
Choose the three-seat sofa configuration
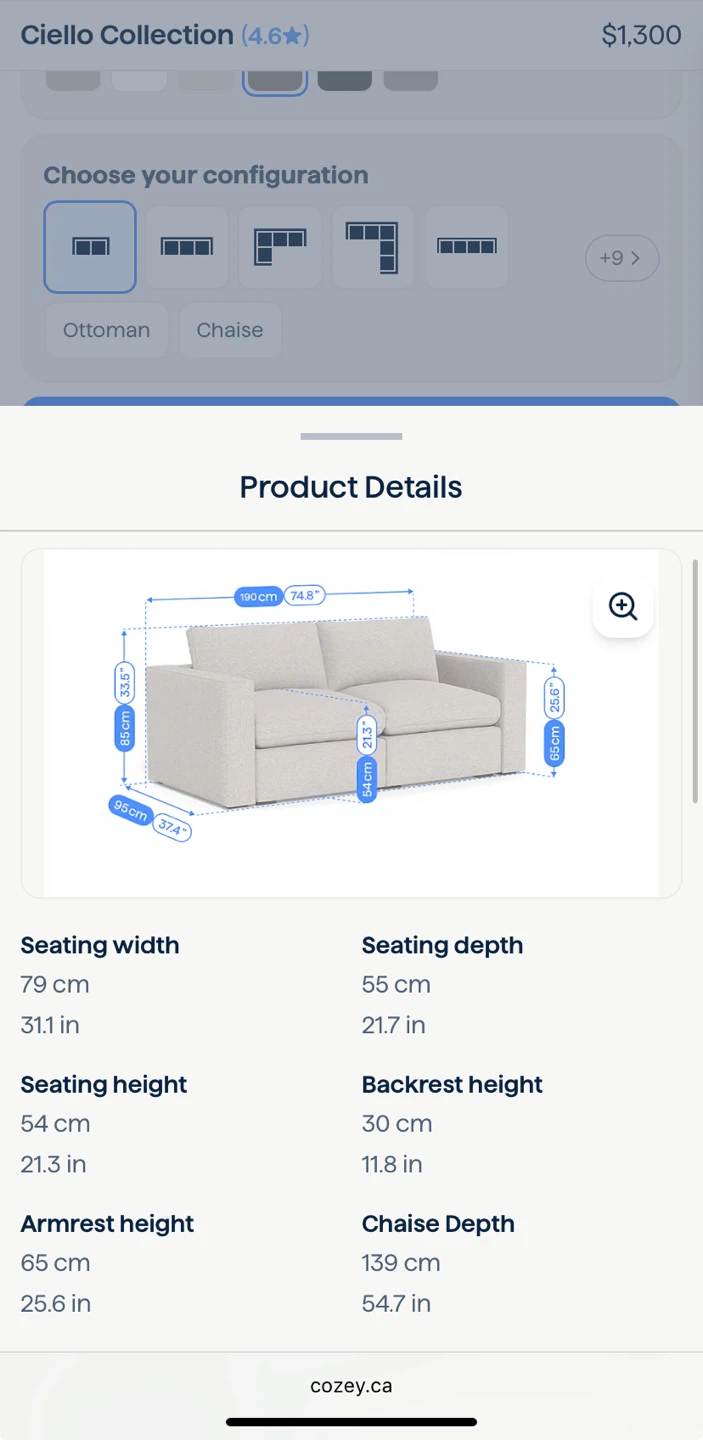[187, 247]
